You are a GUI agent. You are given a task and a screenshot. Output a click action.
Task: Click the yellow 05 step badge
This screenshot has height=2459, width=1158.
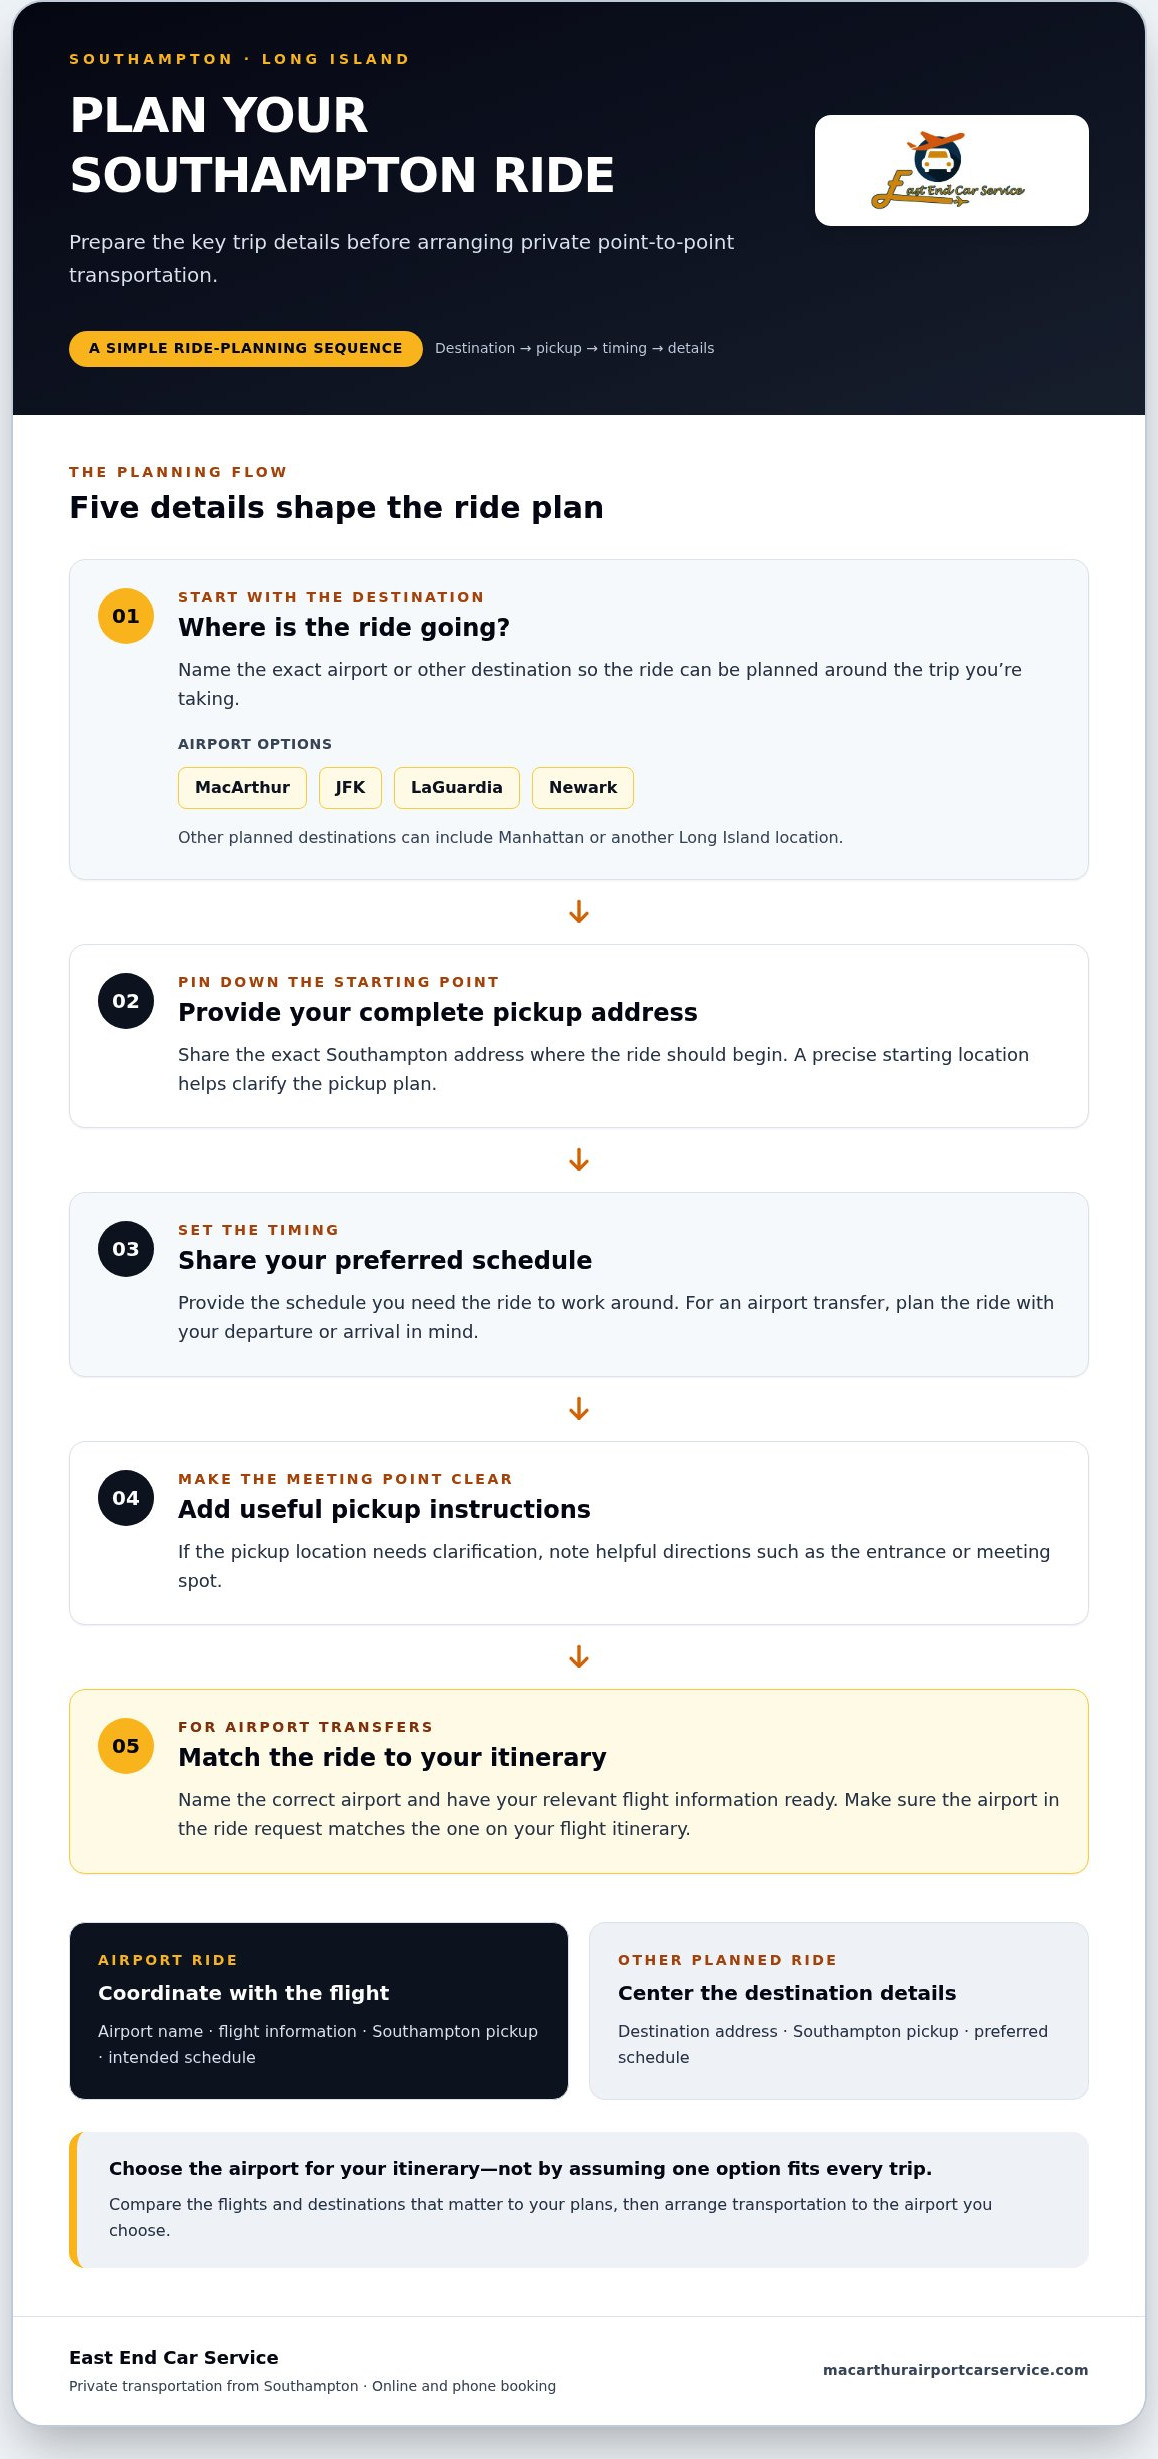(x=126, y=1746)
